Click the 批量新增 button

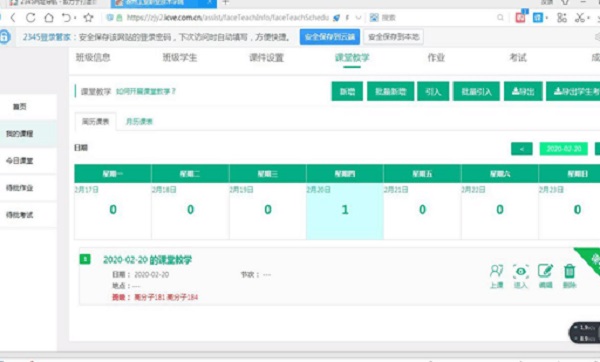[390, 91]
